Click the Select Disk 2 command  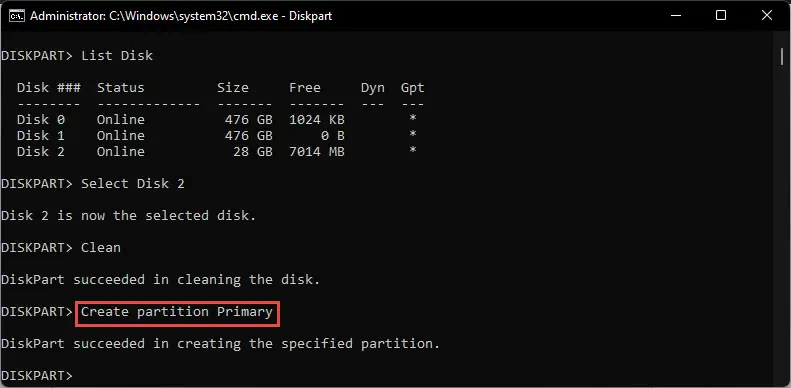pyautogui.click(x=133, y=184)
